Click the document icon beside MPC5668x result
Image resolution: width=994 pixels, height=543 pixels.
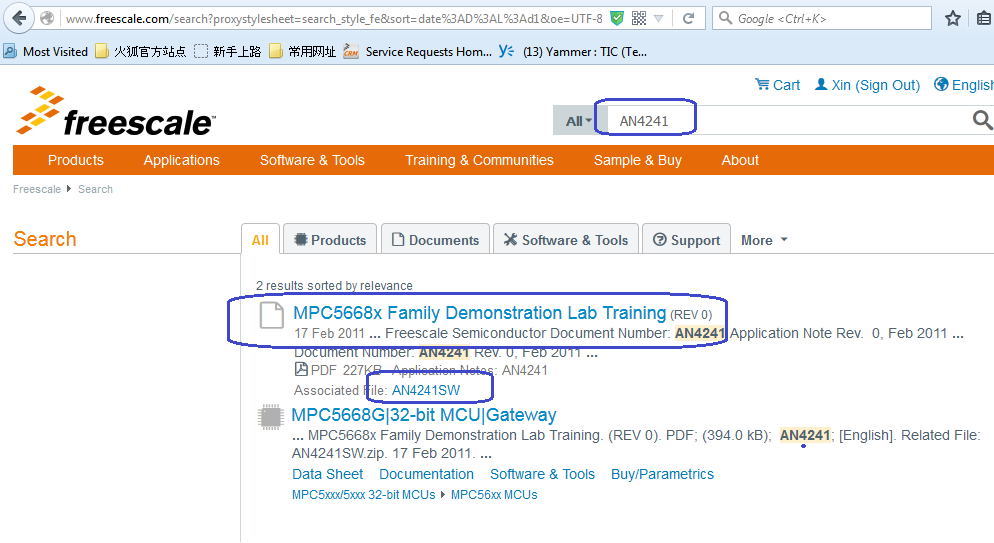coord(271,315)
